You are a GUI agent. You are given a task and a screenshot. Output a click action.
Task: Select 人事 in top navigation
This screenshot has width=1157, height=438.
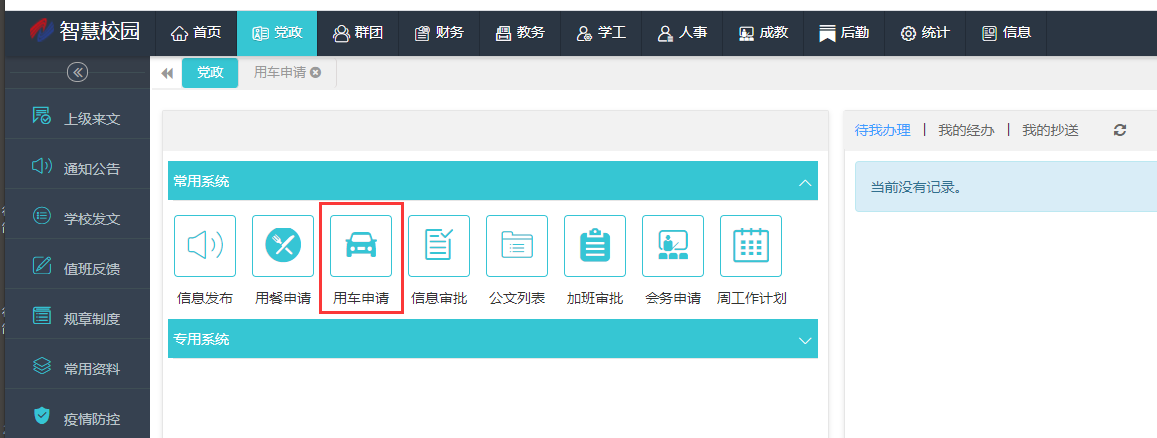[x=683, y=33]
